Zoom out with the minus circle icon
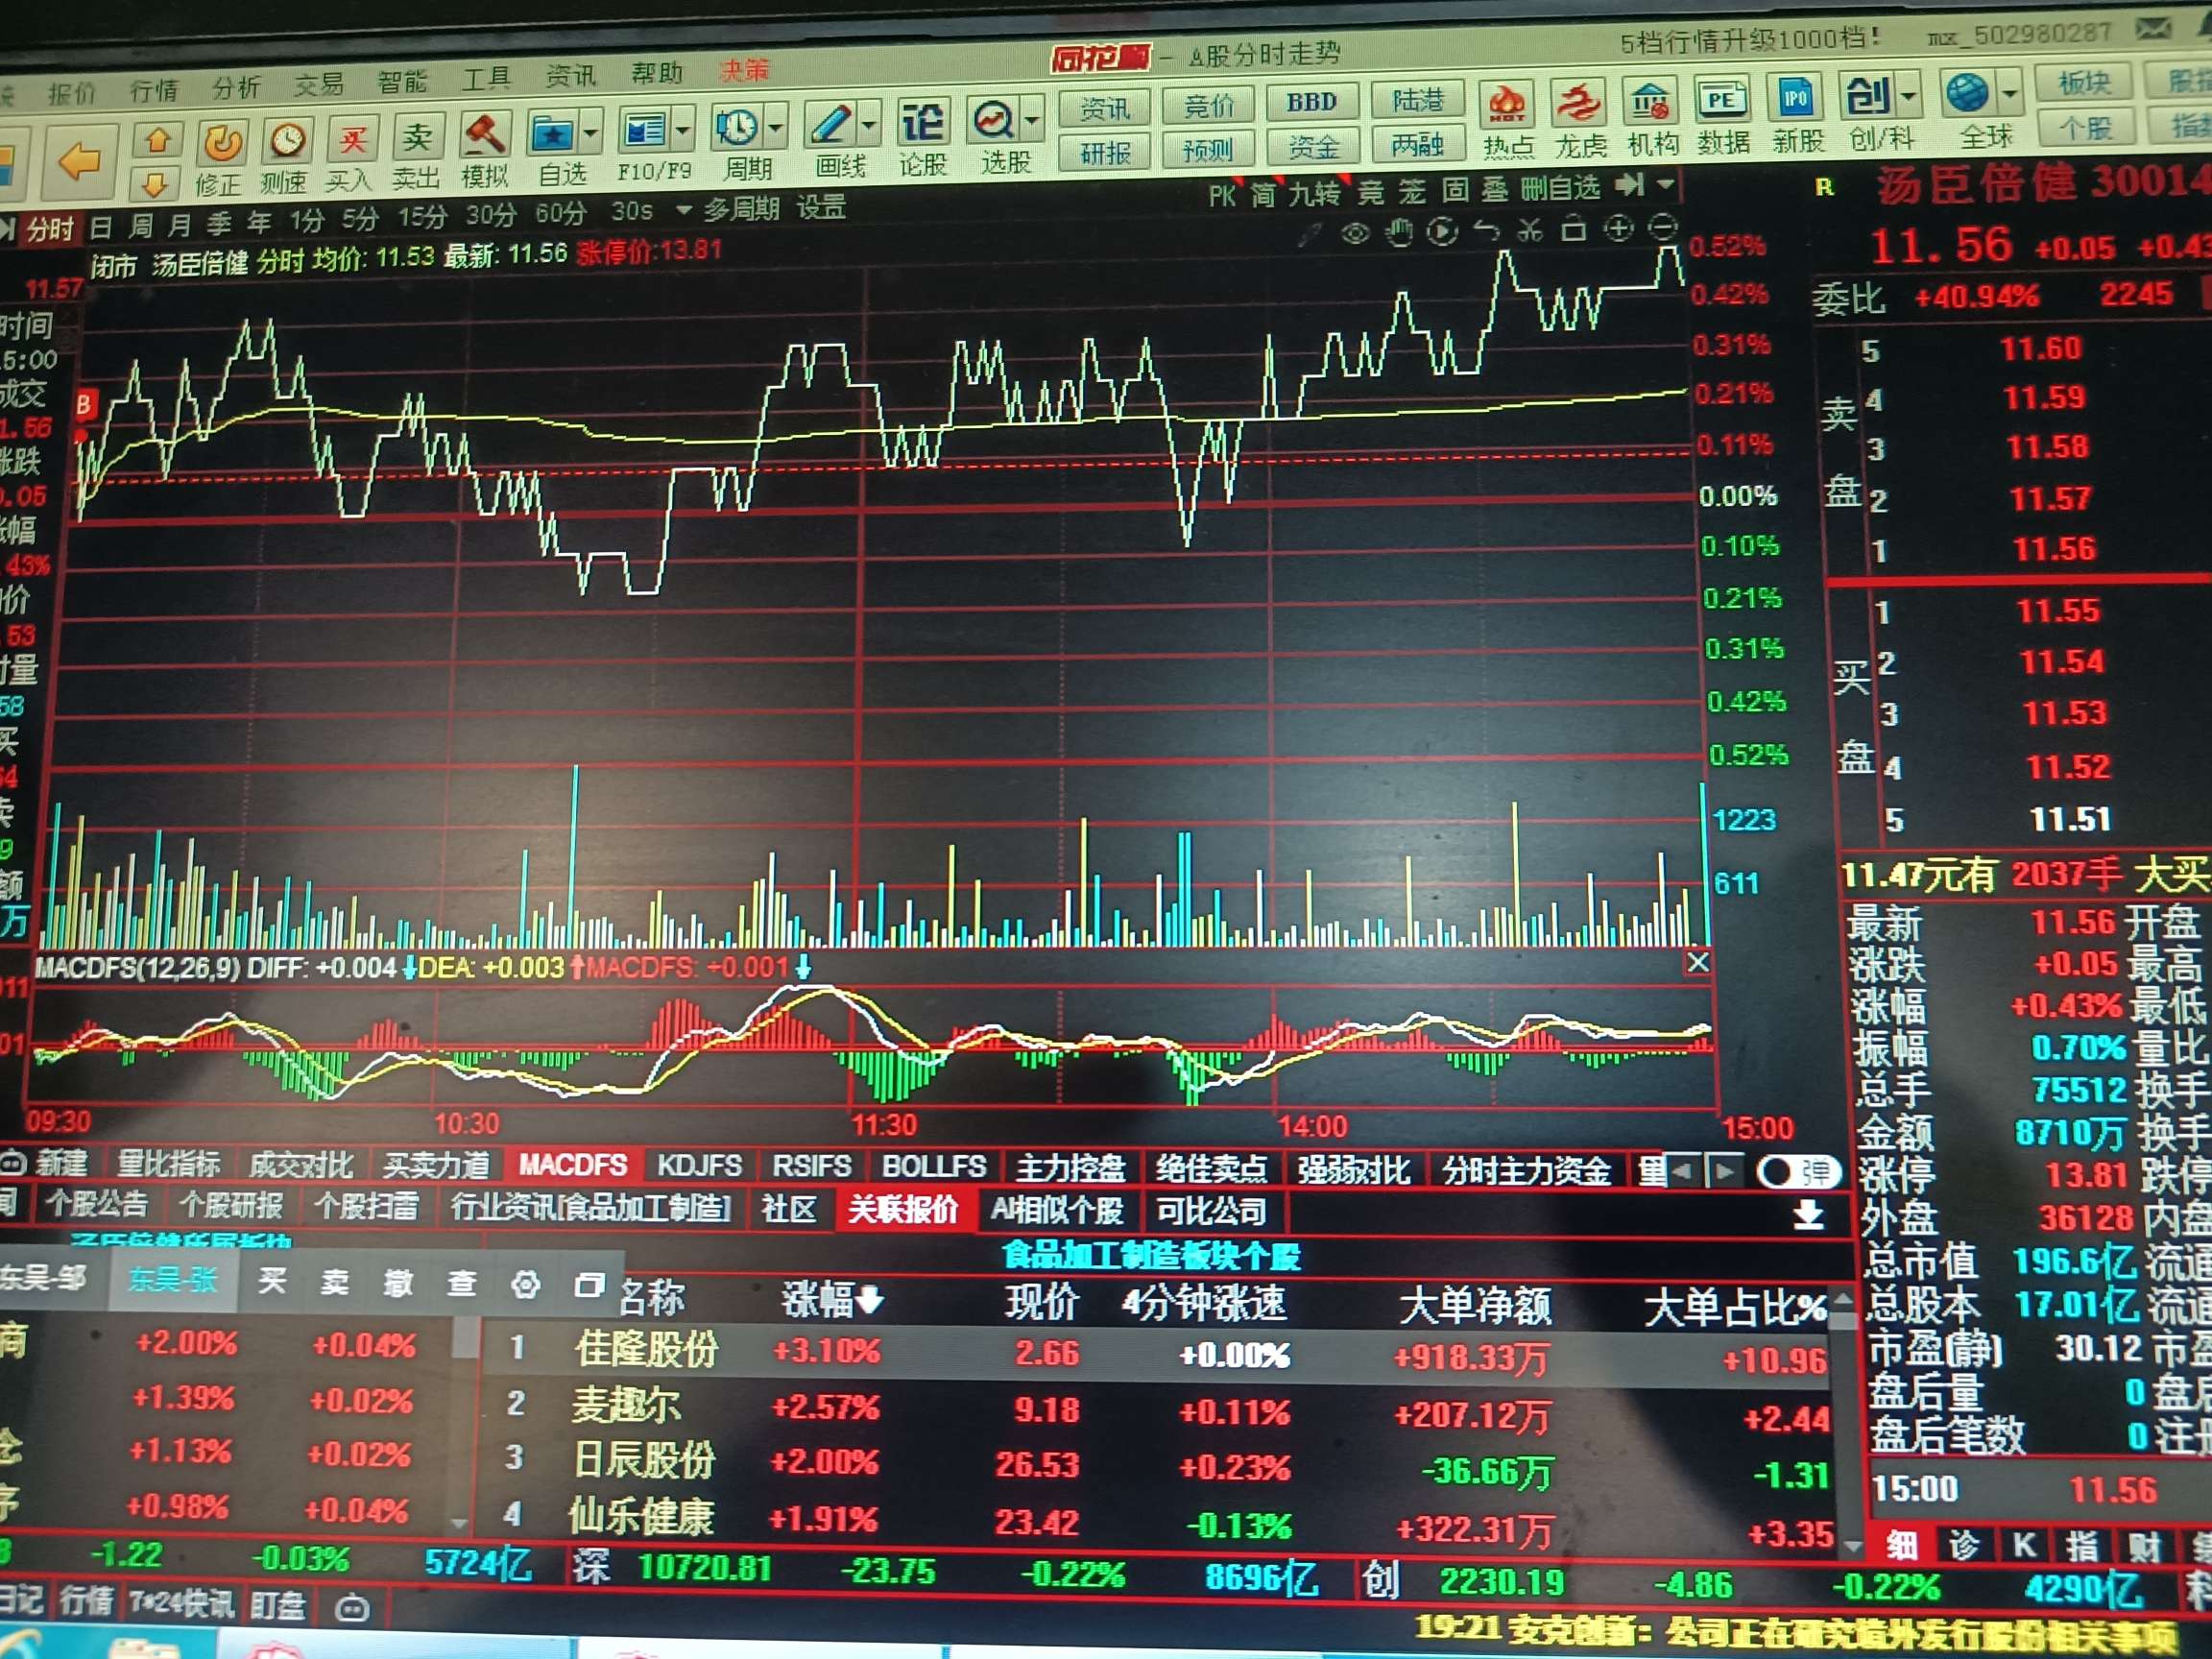The width and height of the screenshot is (2212, 1659). [x=1662, y=228]
